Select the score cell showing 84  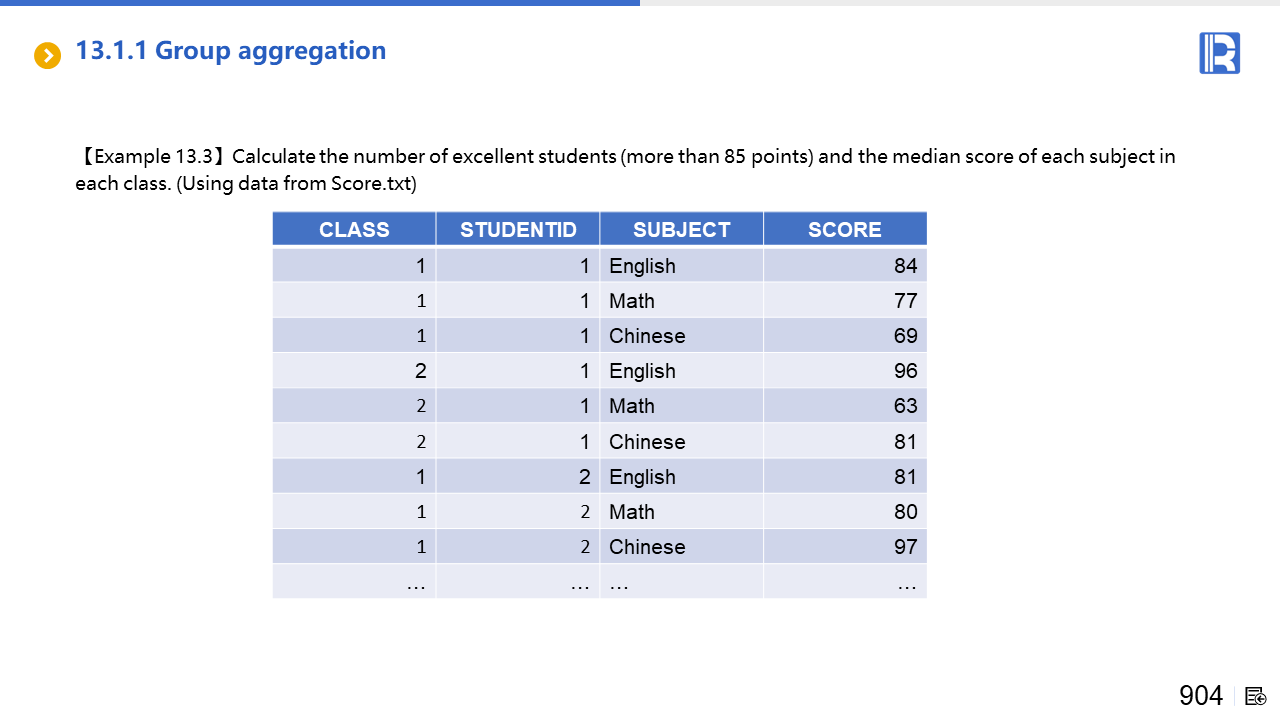pos(905,266)
